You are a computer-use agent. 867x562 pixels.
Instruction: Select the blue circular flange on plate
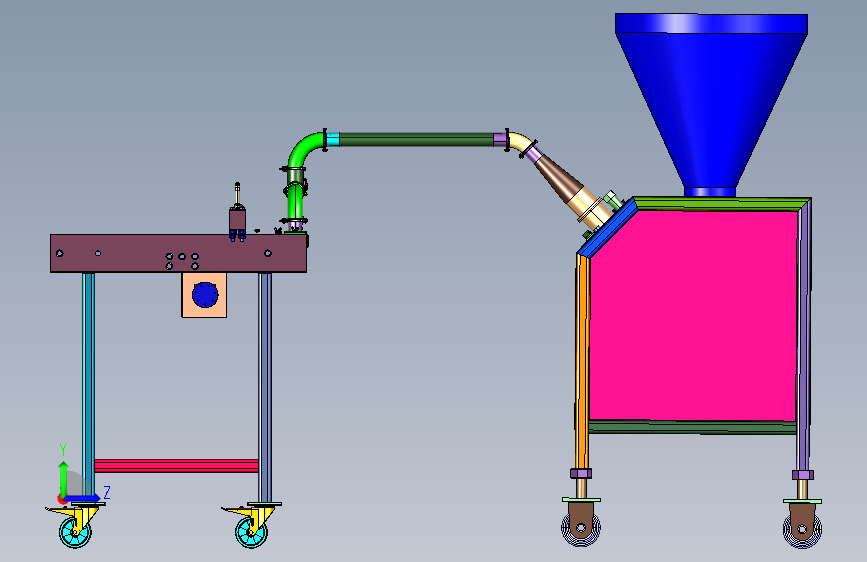(205, 295)
